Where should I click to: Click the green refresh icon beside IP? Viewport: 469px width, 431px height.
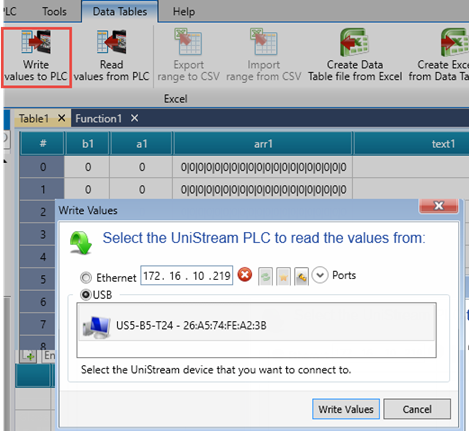coord(265,277)
